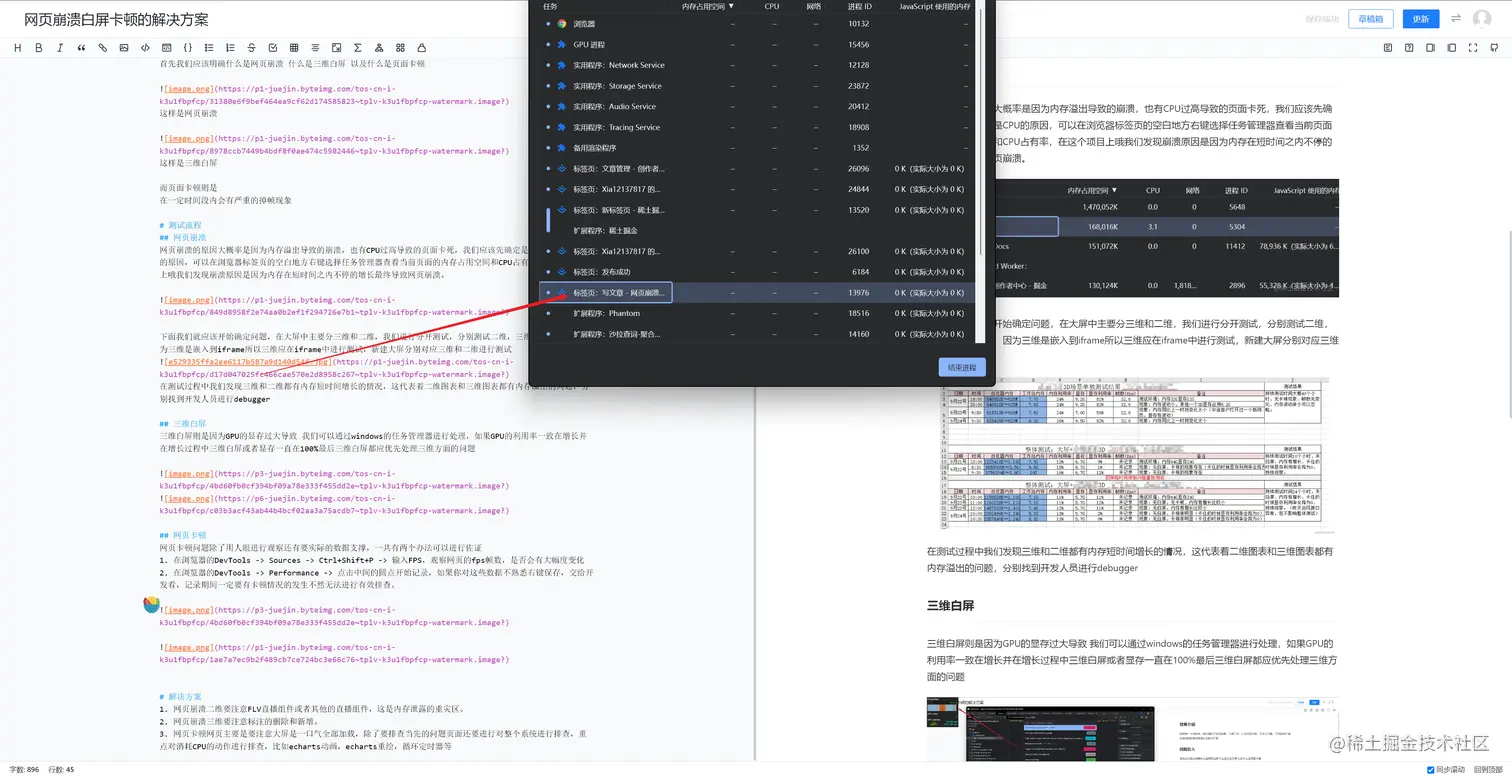Viewport: 1512px width, 776px height.
Task: Select 实用程序: Network Service row
Action: point(757,65)
